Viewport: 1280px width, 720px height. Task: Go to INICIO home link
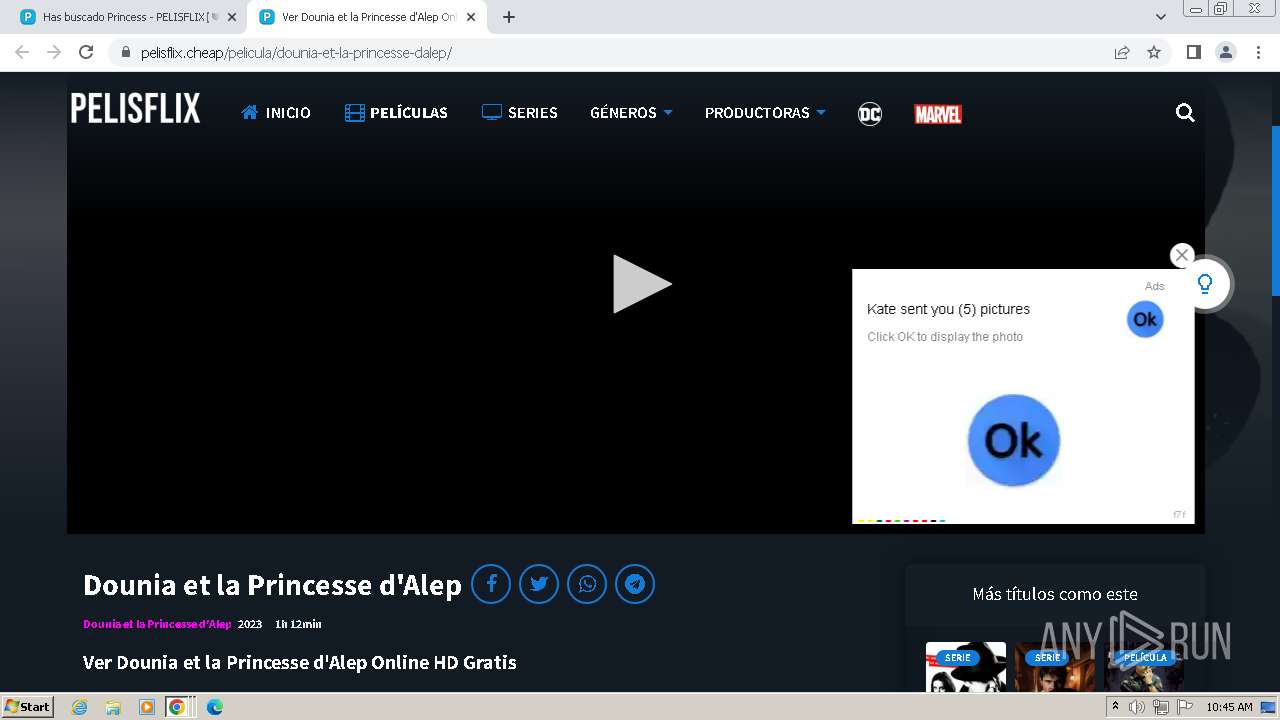[x=276, y=113]
